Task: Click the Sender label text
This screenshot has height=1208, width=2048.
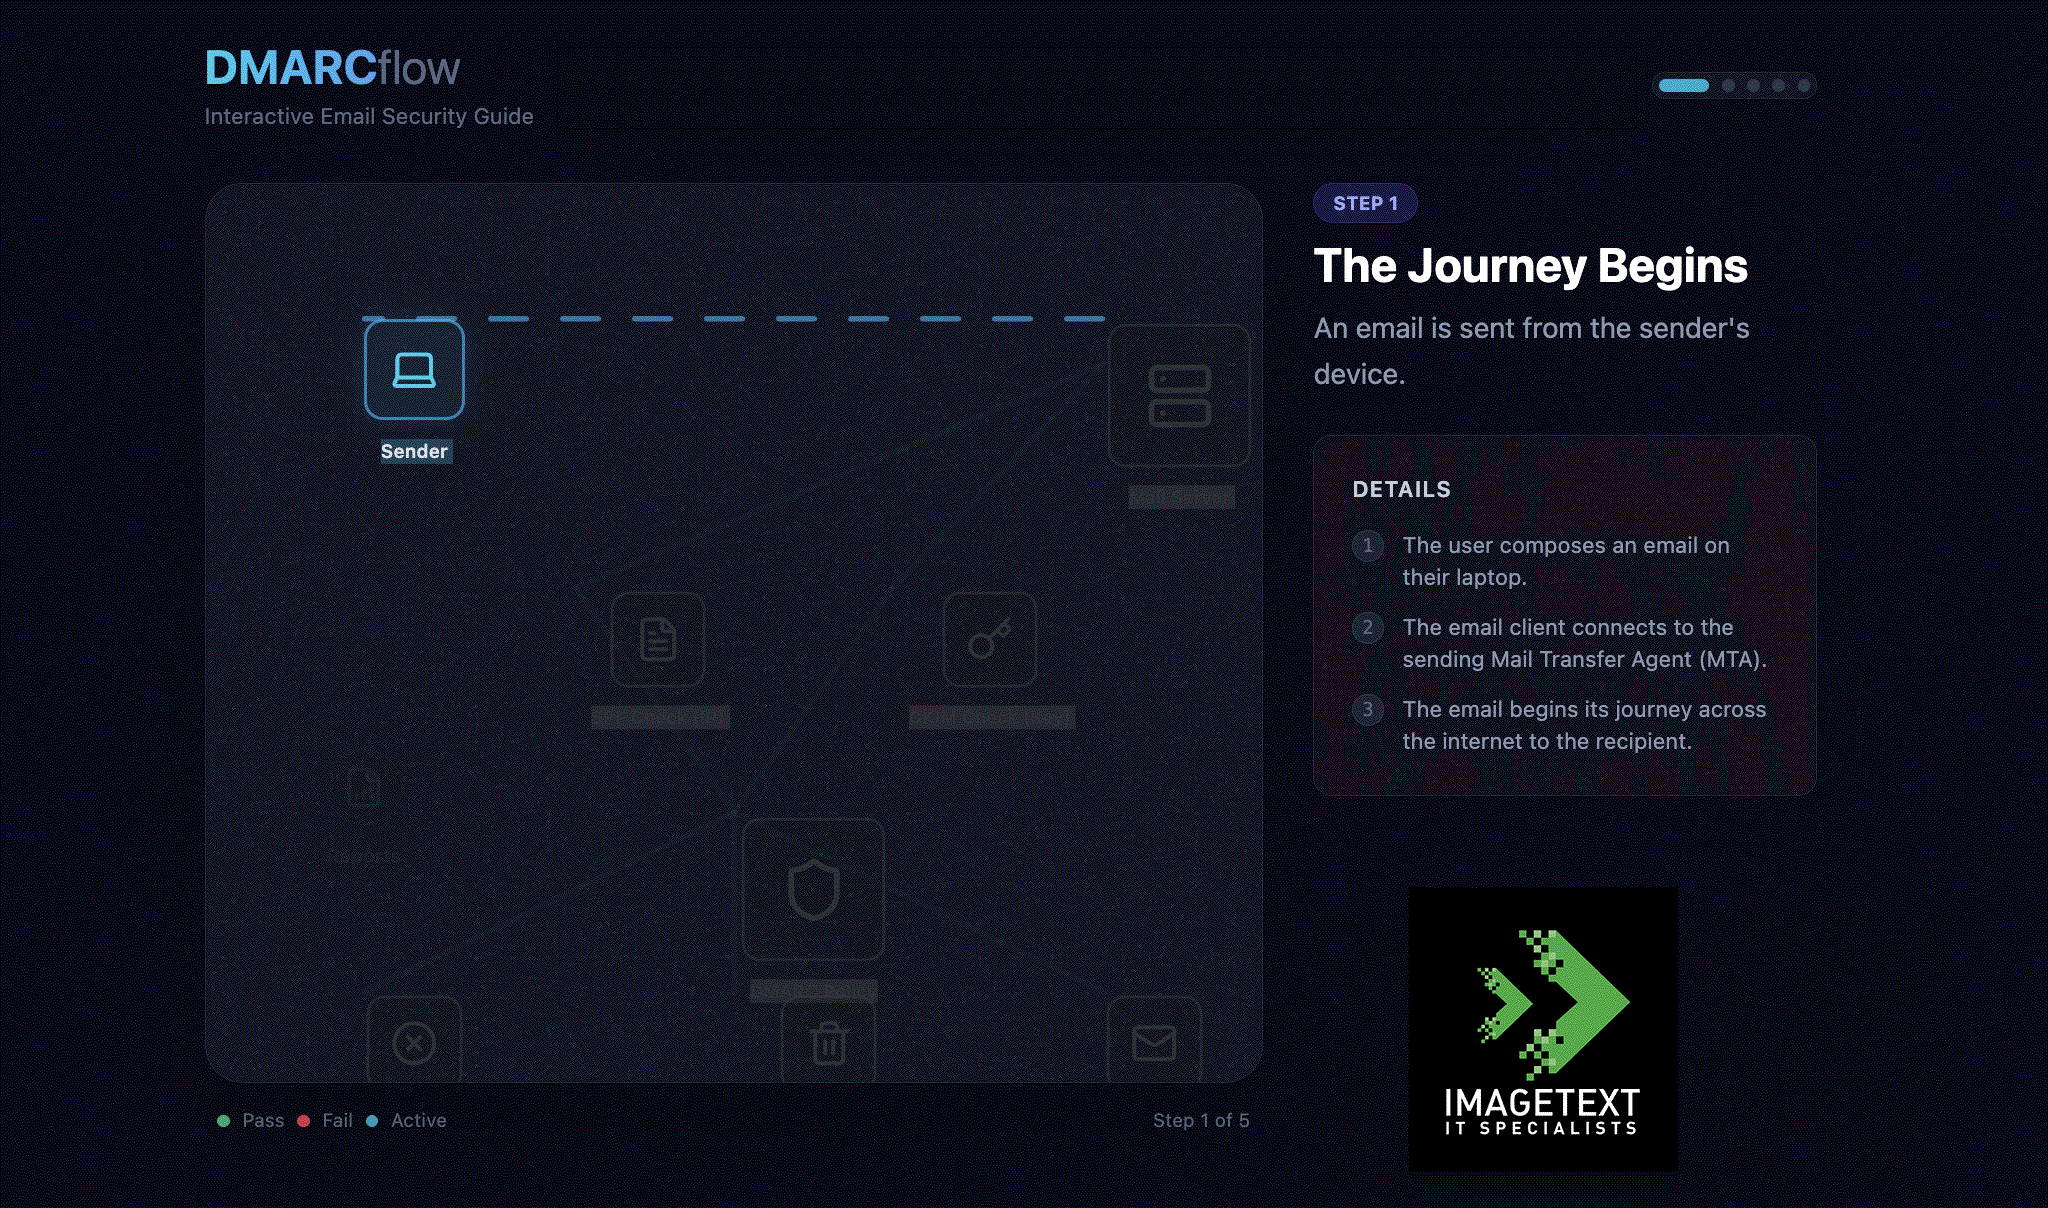Action: tap(414, 451)
